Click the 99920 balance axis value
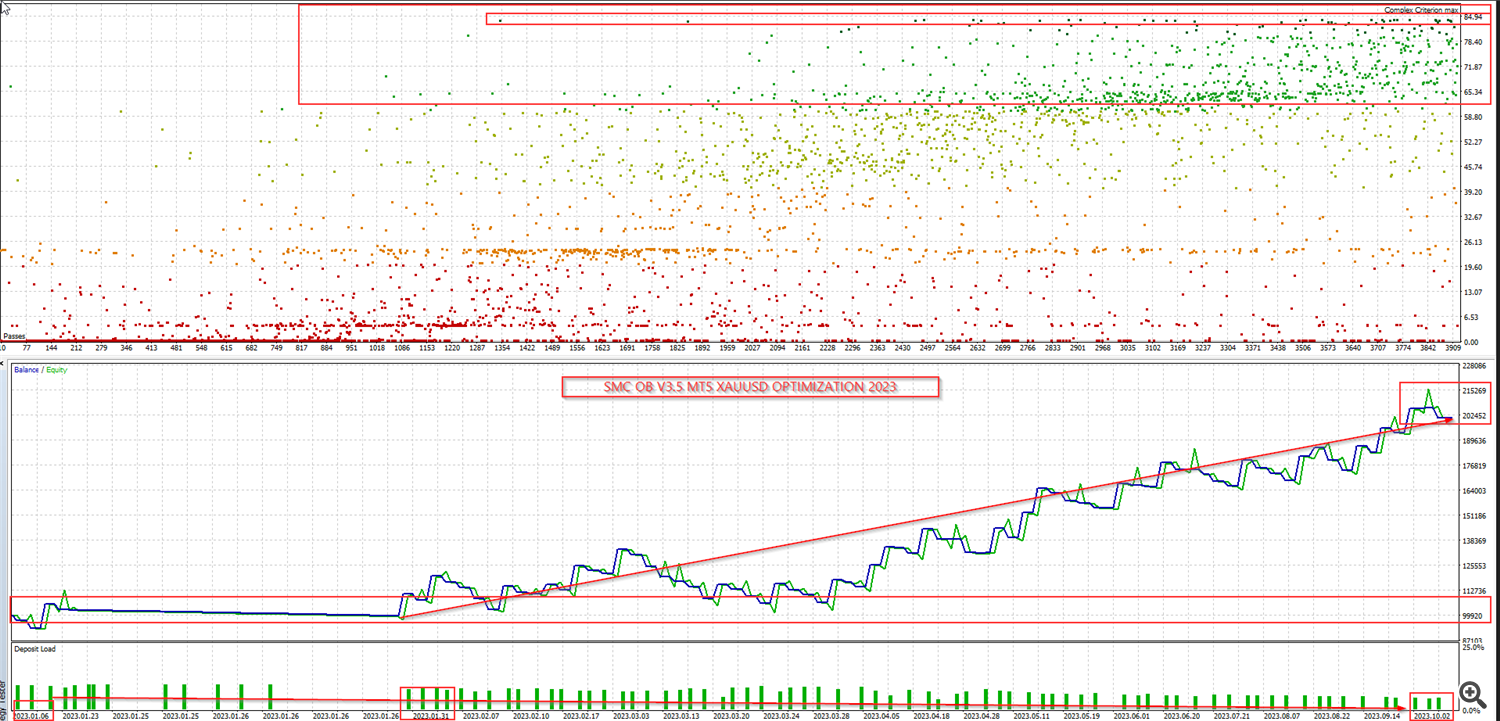 tap(1474, 616)
